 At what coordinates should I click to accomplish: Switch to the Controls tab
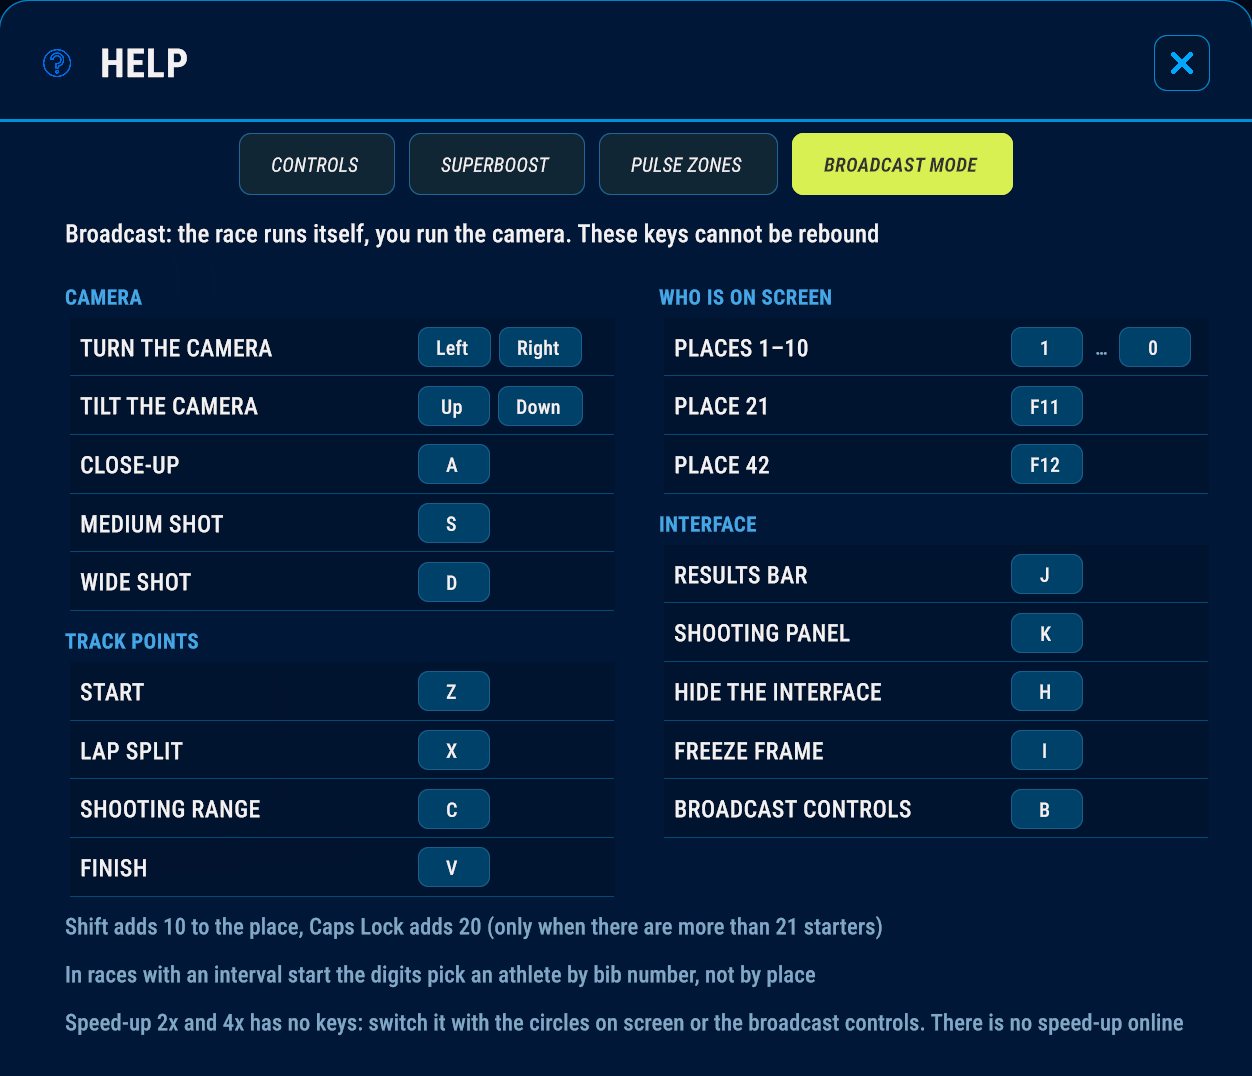pyautogui.click(x=316, y=164)
